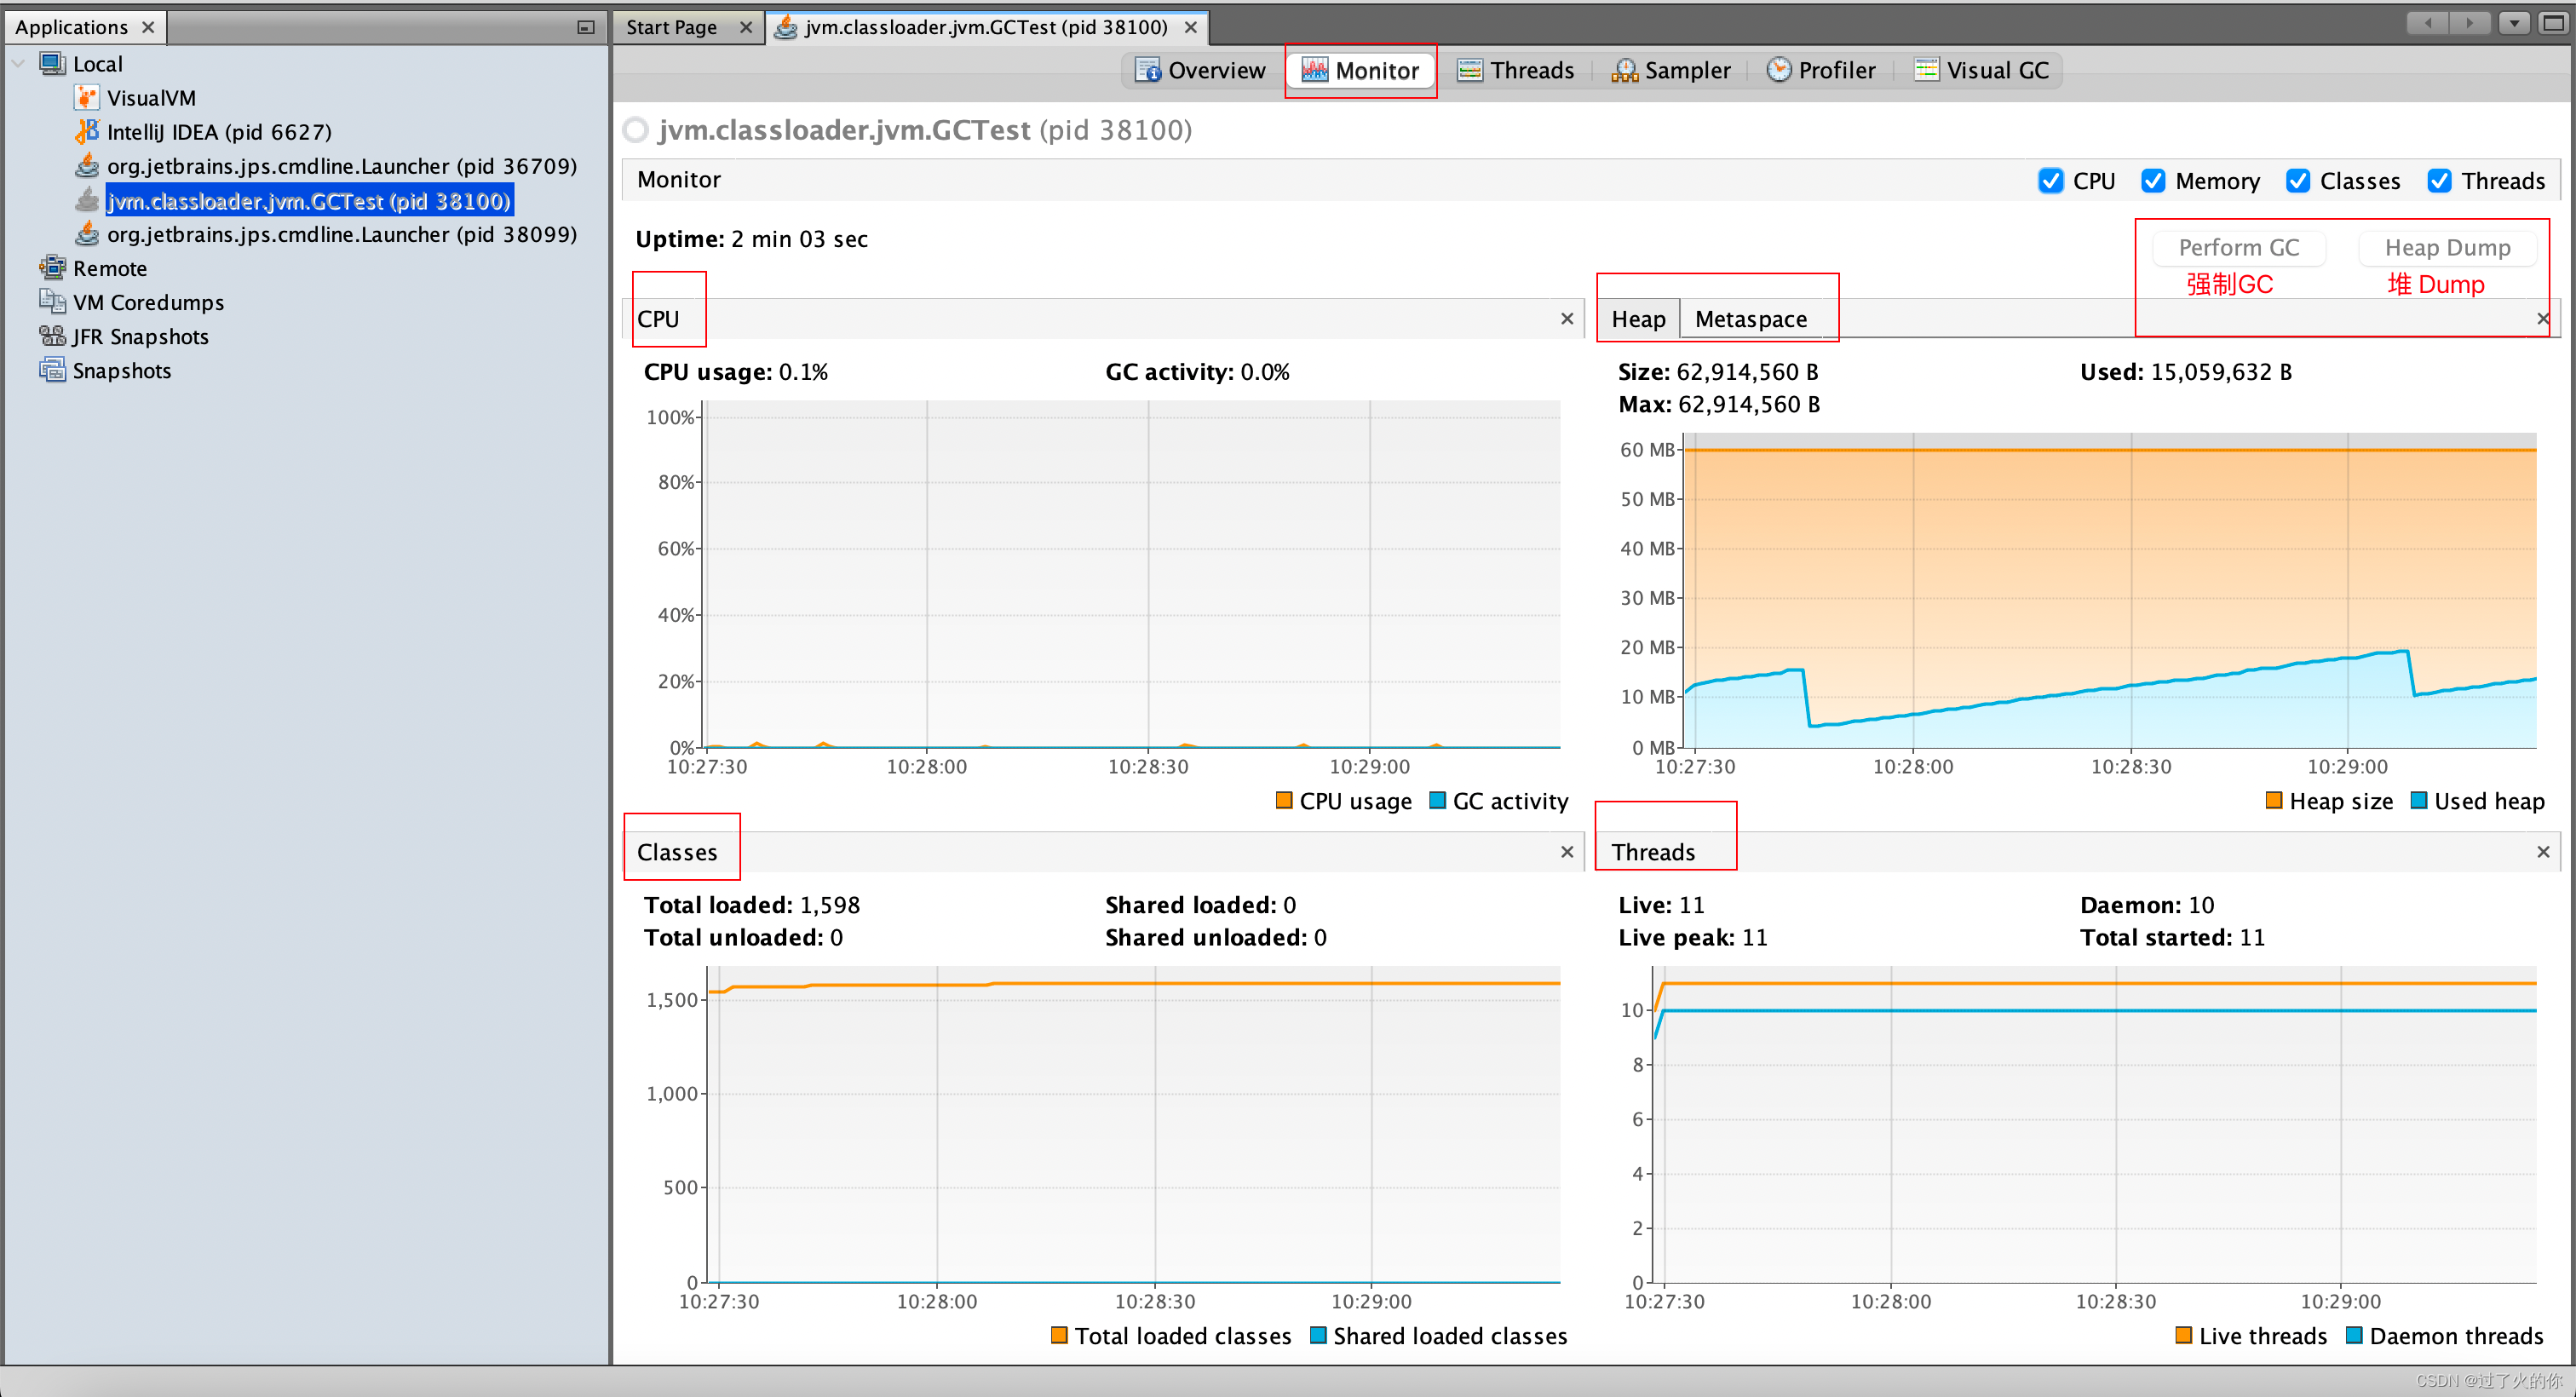This screenshot has width=2576, height=1397.
Task: Click the VM Coredumps icon
Action: click(x=52, y=302)
